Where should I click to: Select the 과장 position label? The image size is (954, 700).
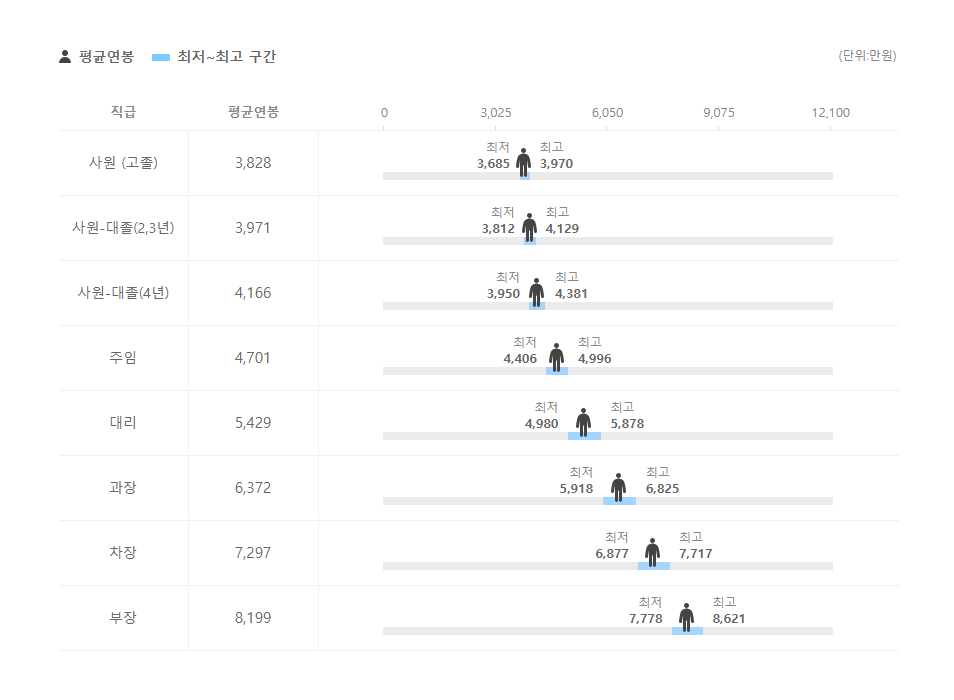[x=123, y=488]
